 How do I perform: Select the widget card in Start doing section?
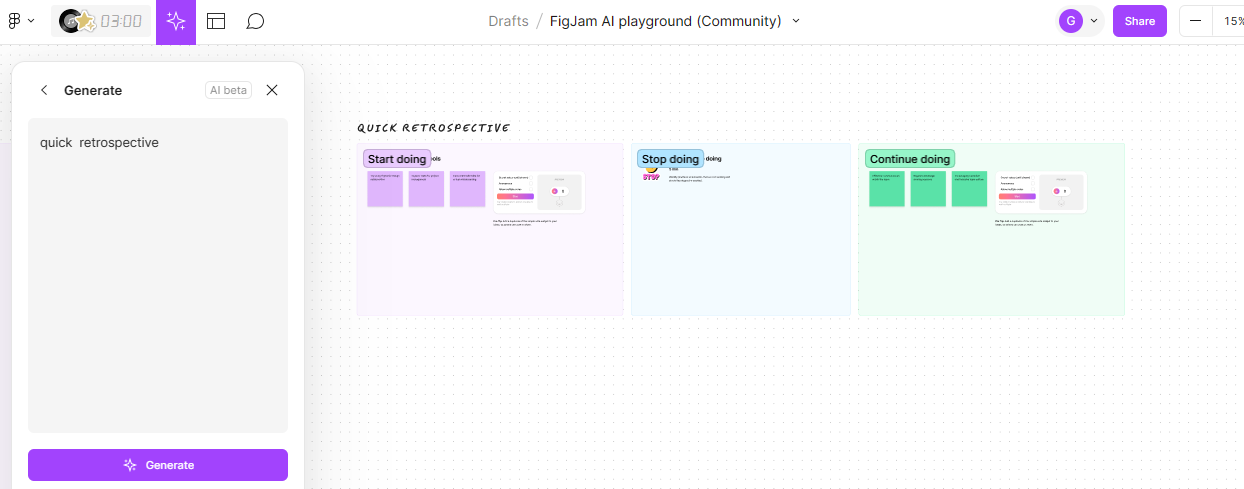(539, 192)
